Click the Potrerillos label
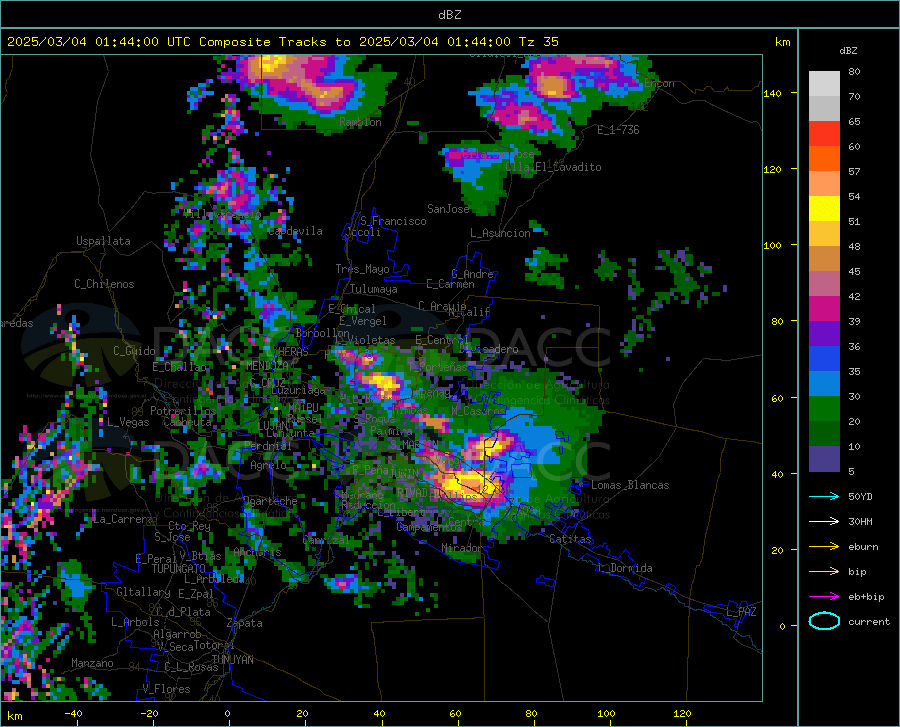The image size is (900, 727). click(x=183, y=411)
